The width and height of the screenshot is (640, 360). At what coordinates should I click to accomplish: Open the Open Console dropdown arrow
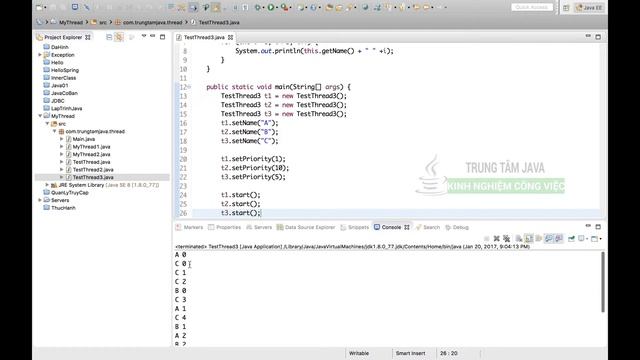[600, 239]
